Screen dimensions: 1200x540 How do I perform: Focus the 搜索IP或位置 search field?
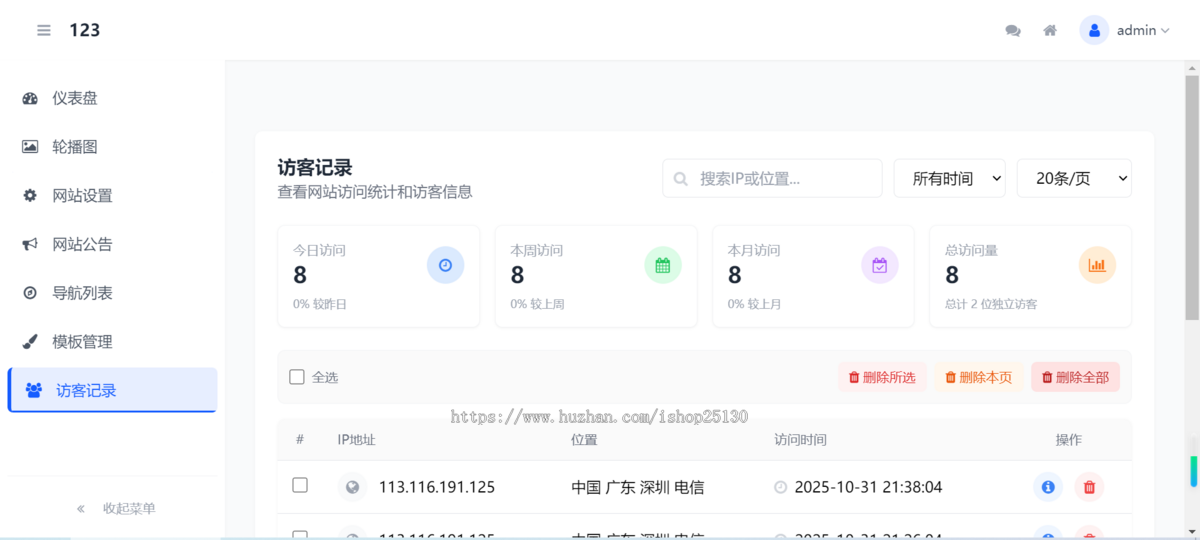[772, 178]
